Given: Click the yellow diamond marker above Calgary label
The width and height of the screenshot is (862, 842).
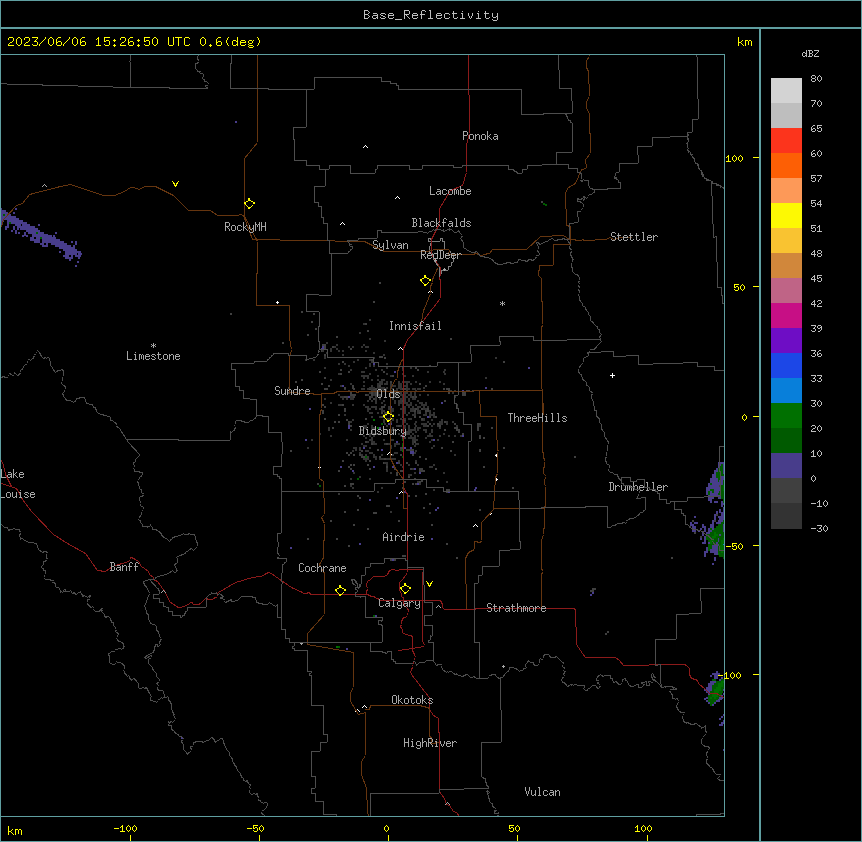Looking at the screenshot, I should tap(405, 589).
